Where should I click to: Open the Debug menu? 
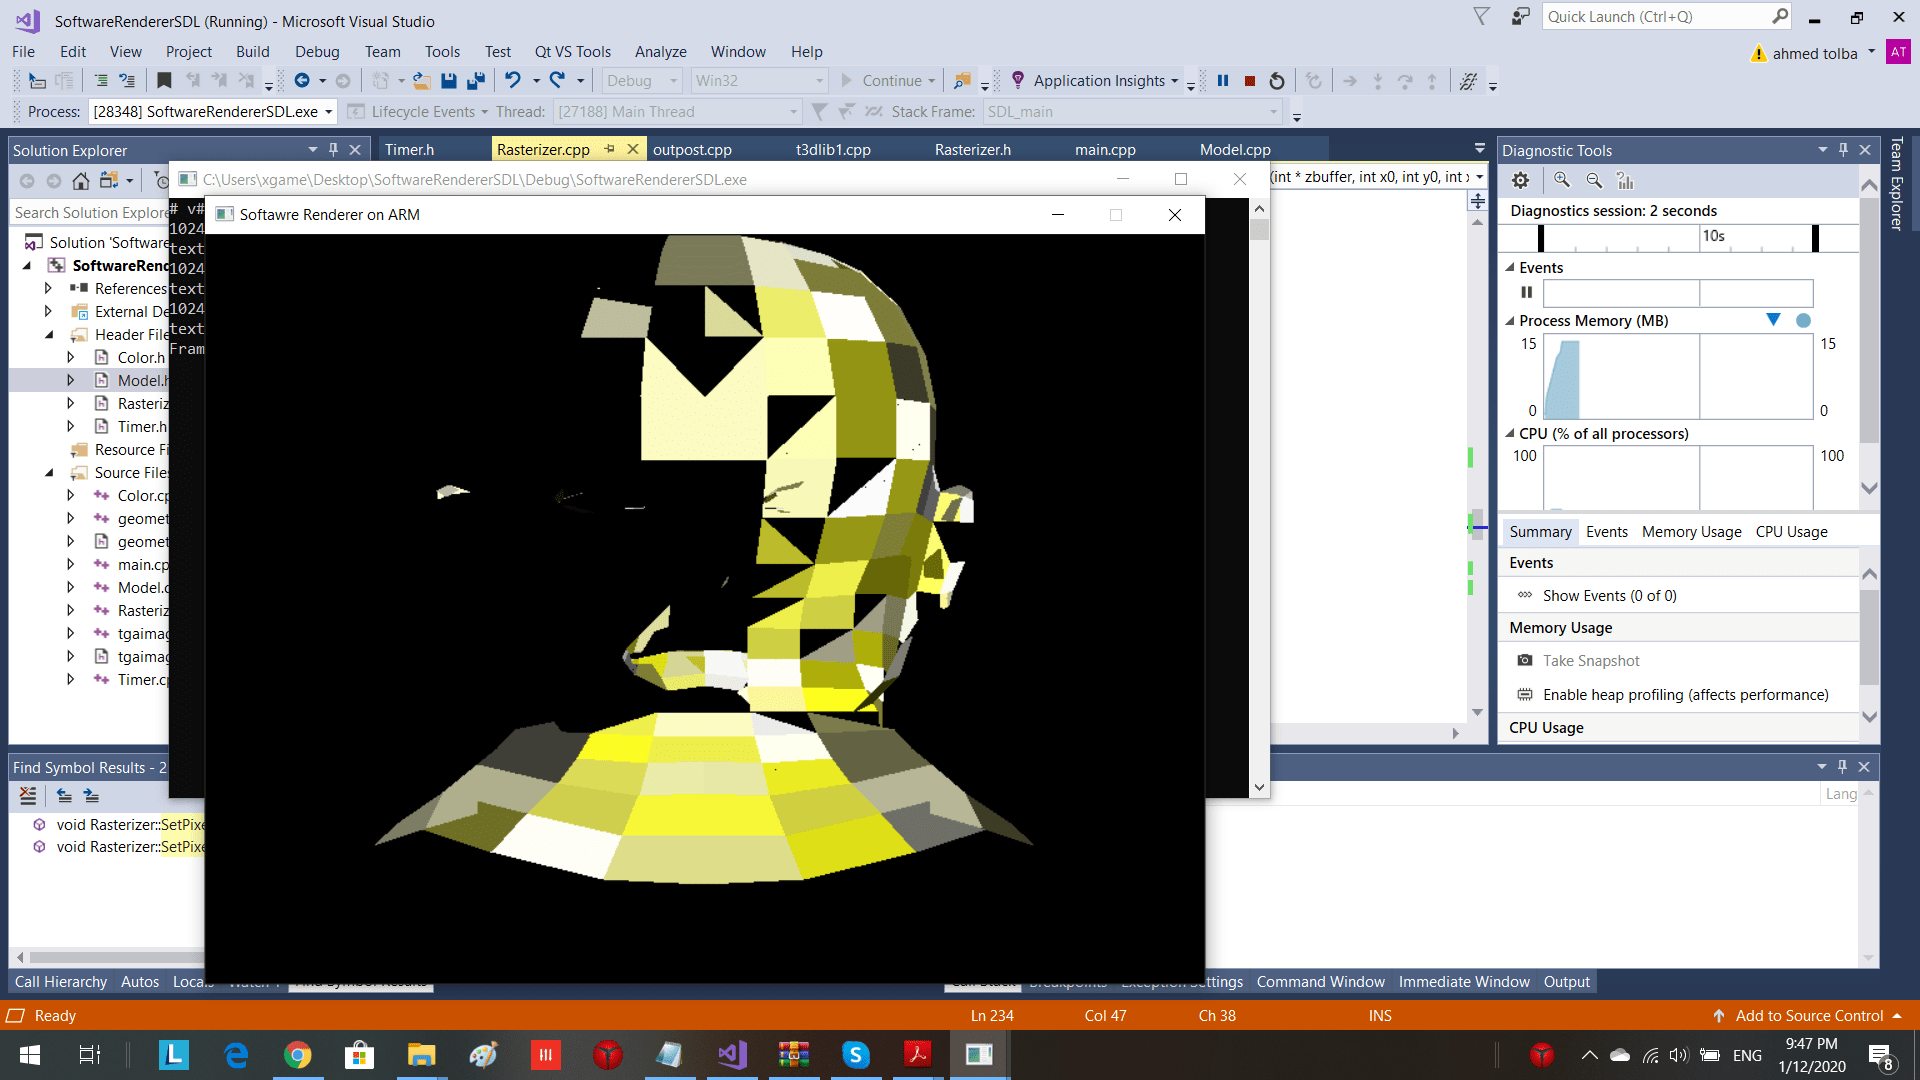coord(316,52)
